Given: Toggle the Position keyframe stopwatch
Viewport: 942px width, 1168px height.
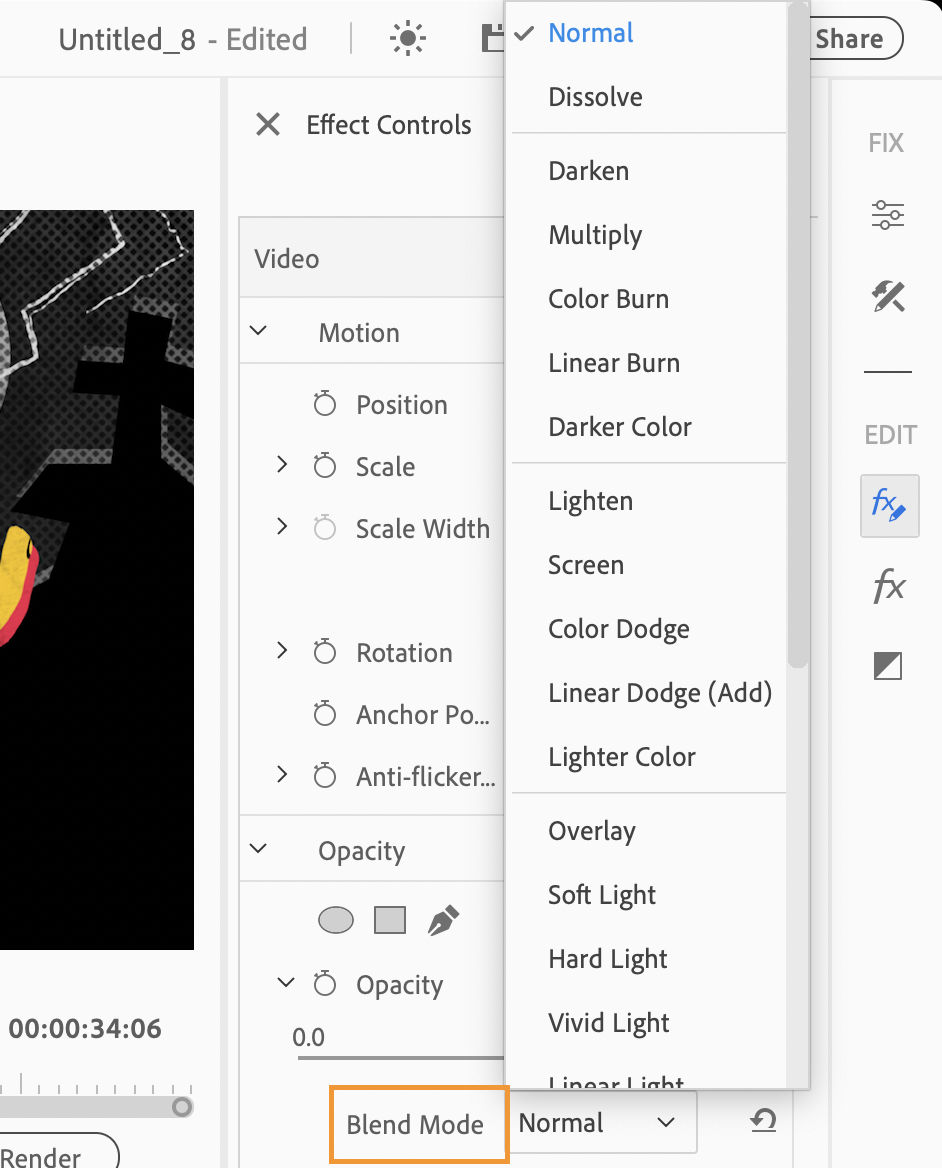Looking at the screenshot, I should pos(324,404).
